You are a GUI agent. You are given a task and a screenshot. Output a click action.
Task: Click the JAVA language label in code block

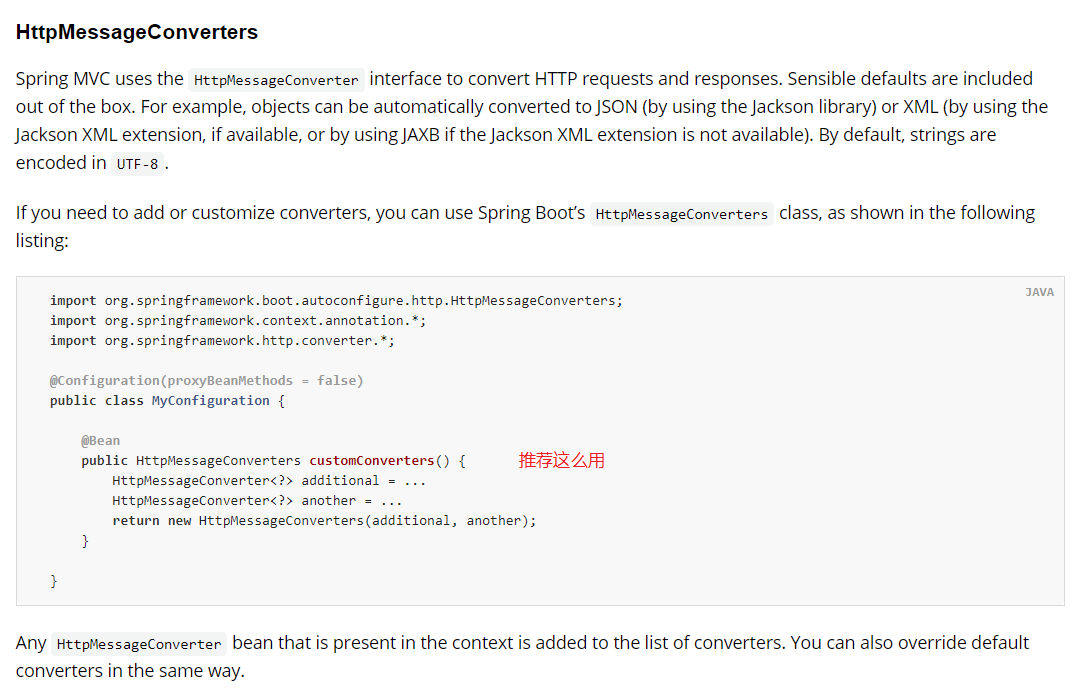(x=1040, y=292)
